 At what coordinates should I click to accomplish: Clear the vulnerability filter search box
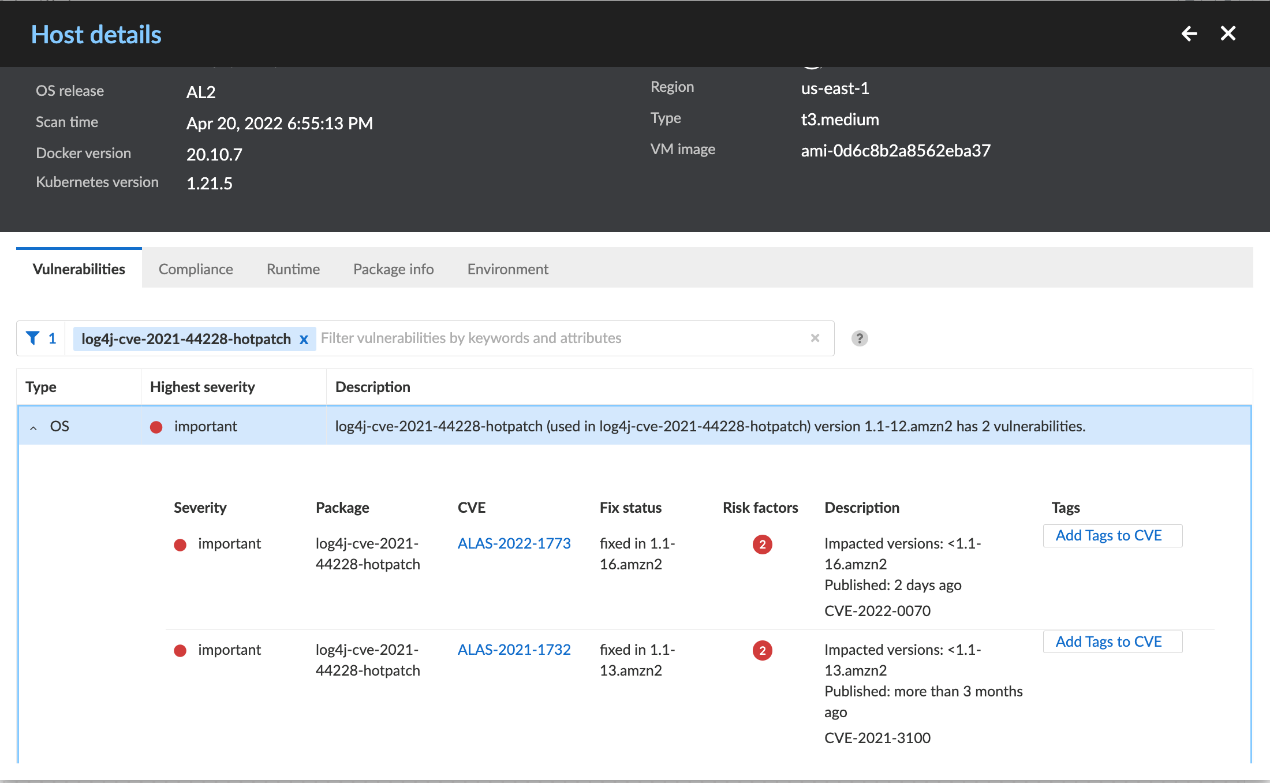815,338
